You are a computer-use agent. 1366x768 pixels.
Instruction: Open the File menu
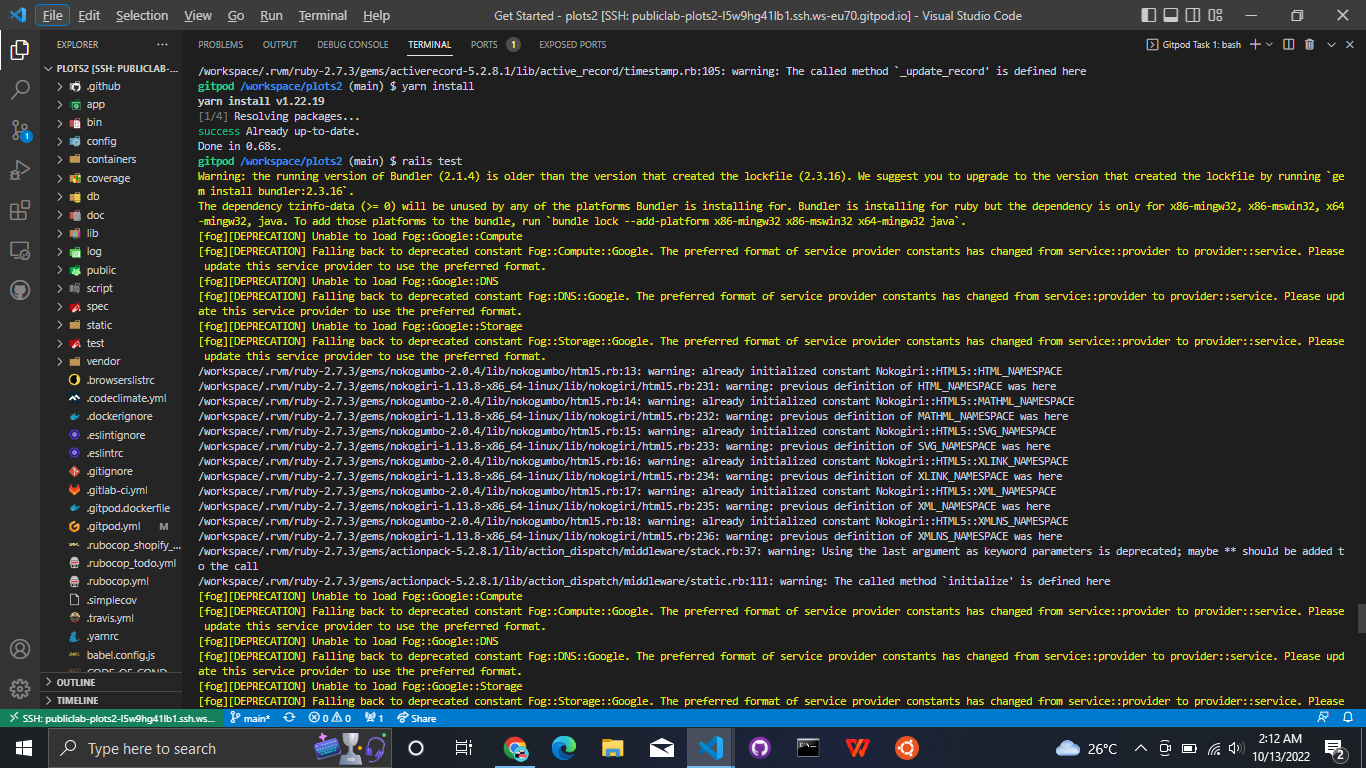52,16
